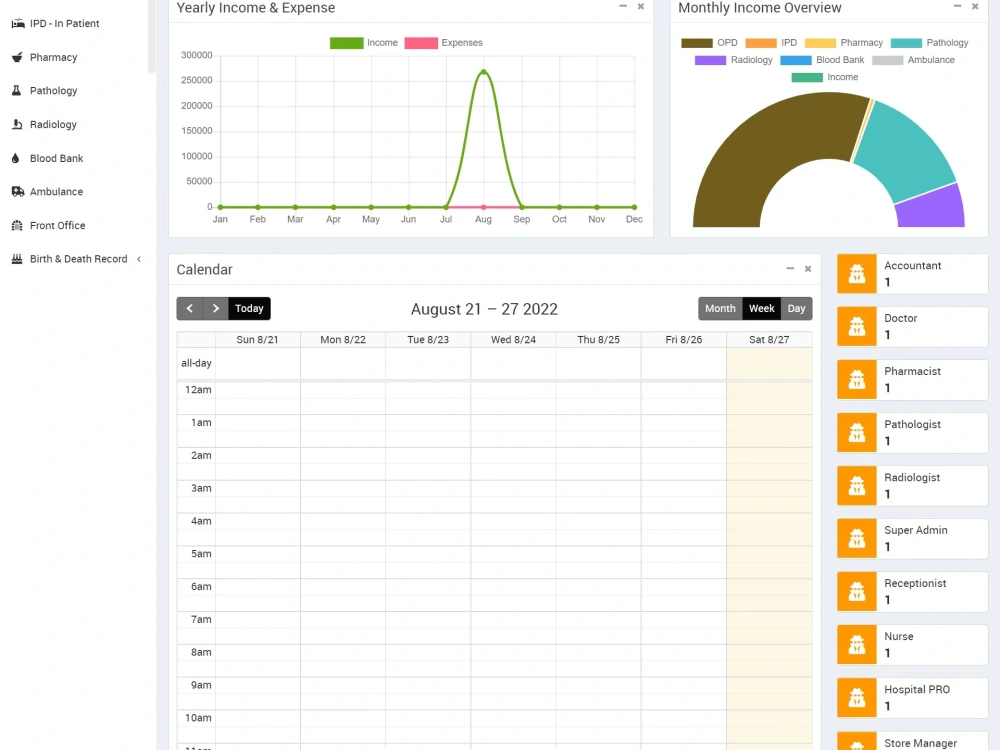Toggle Radiology legend in monthly overview
The image size is (1000, 750).
click(733, 60)
